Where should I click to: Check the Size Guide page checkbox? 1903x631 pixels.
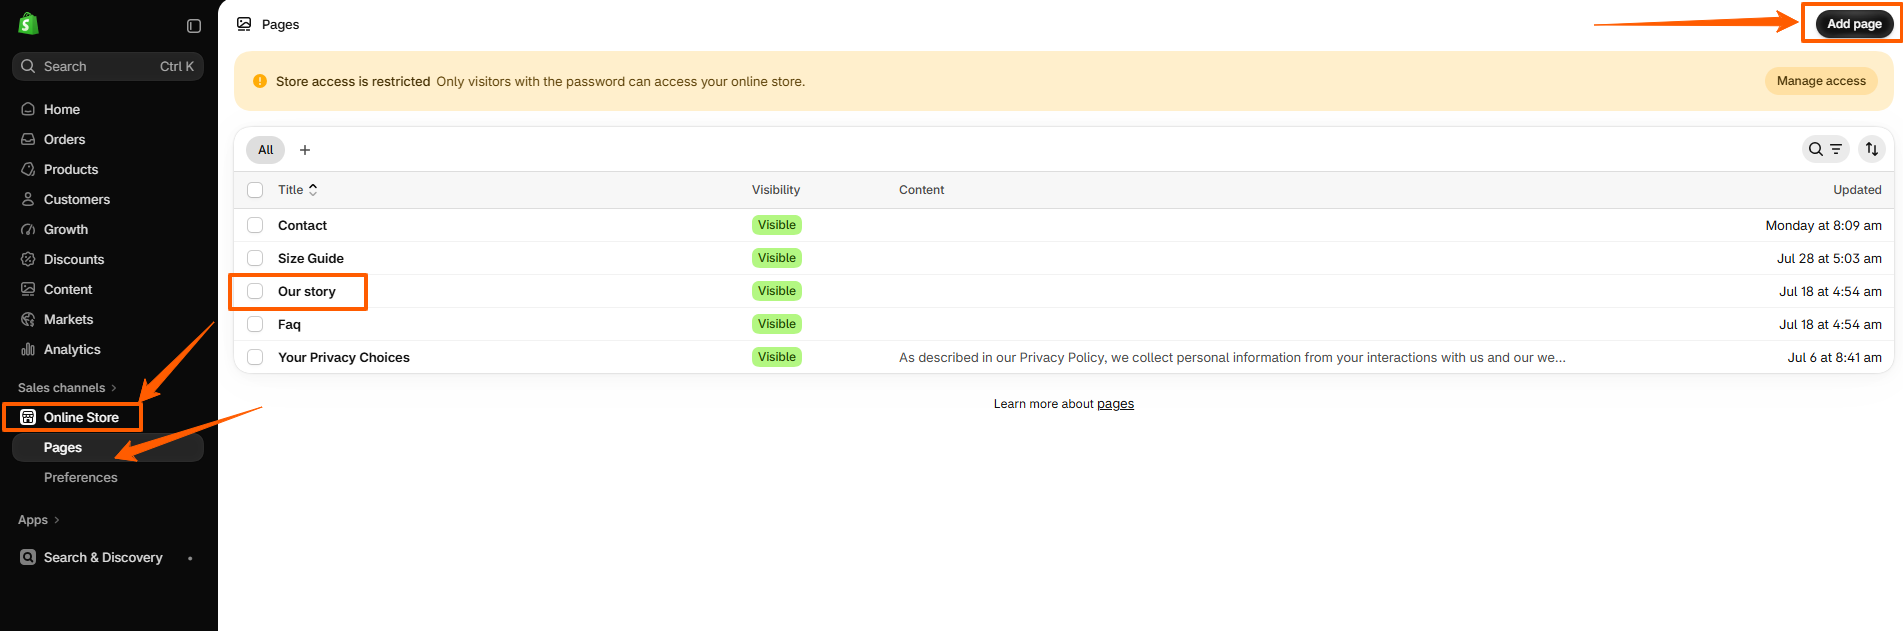[x=255, y=258]
